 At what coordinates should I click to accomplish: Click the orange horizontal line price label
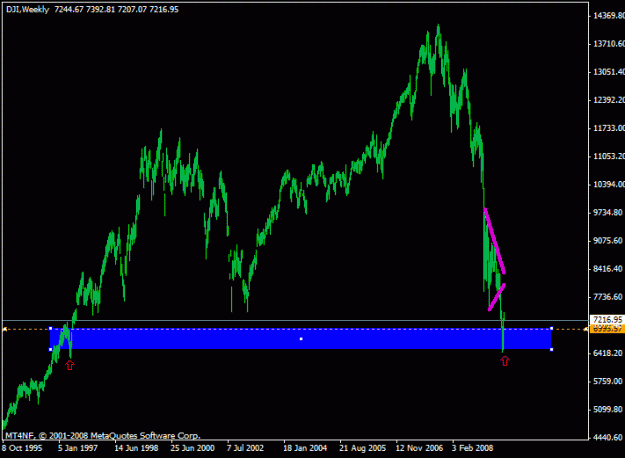(607, 329)
